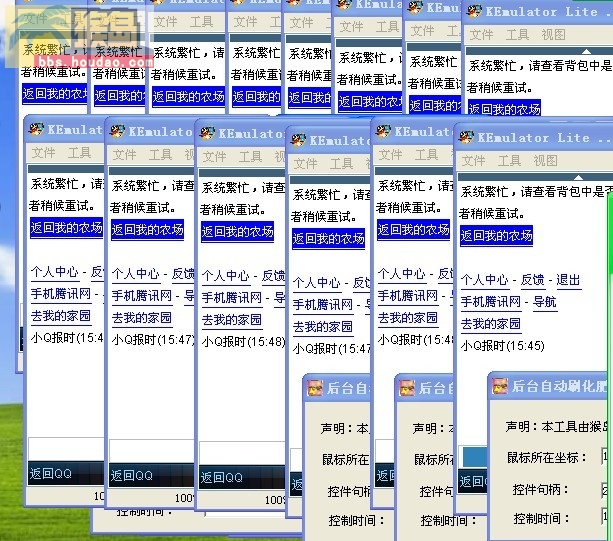Open 个人中心 link in window showing (15:48)
The height and width of the screenshot is (541, 613).
point(226,276)
